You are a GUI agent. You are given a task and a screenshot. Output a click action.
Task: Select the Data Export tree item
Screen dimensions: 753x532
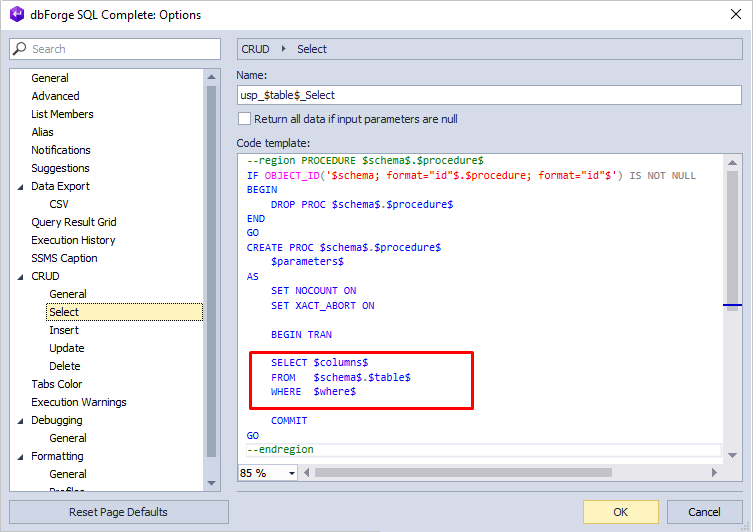[x=61, y=186]
